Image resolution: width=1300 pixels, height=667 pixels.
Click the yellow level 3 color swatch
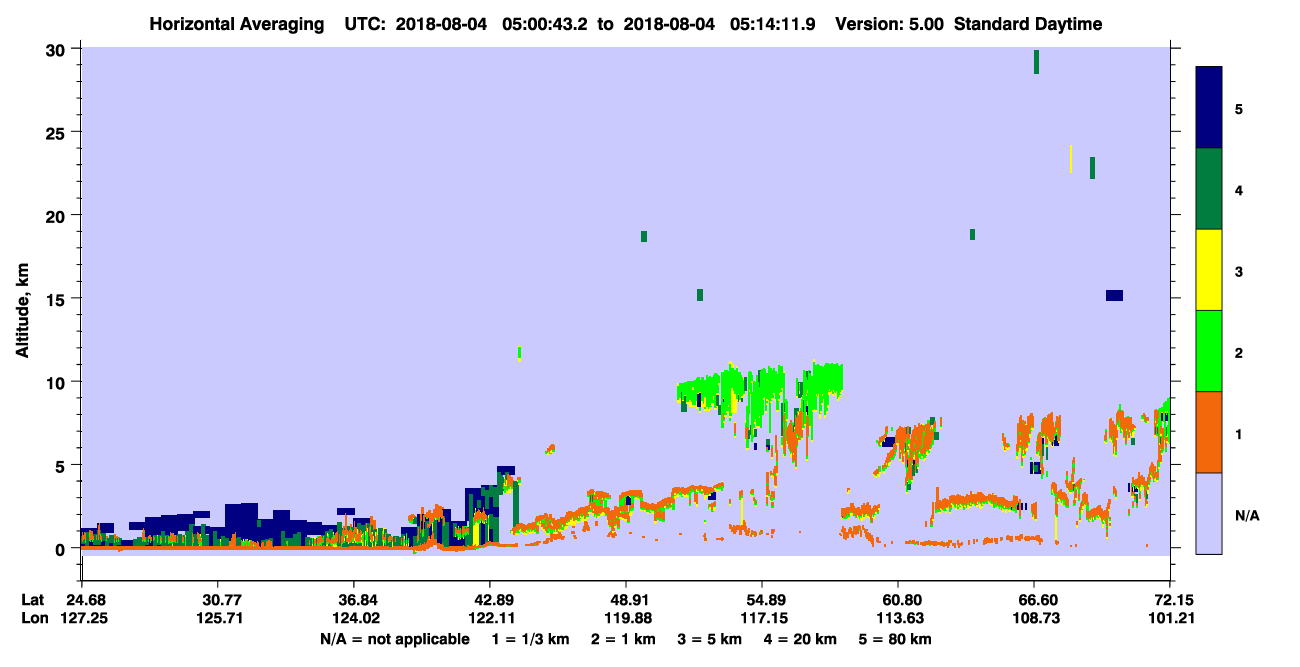tap(1209, 270)
